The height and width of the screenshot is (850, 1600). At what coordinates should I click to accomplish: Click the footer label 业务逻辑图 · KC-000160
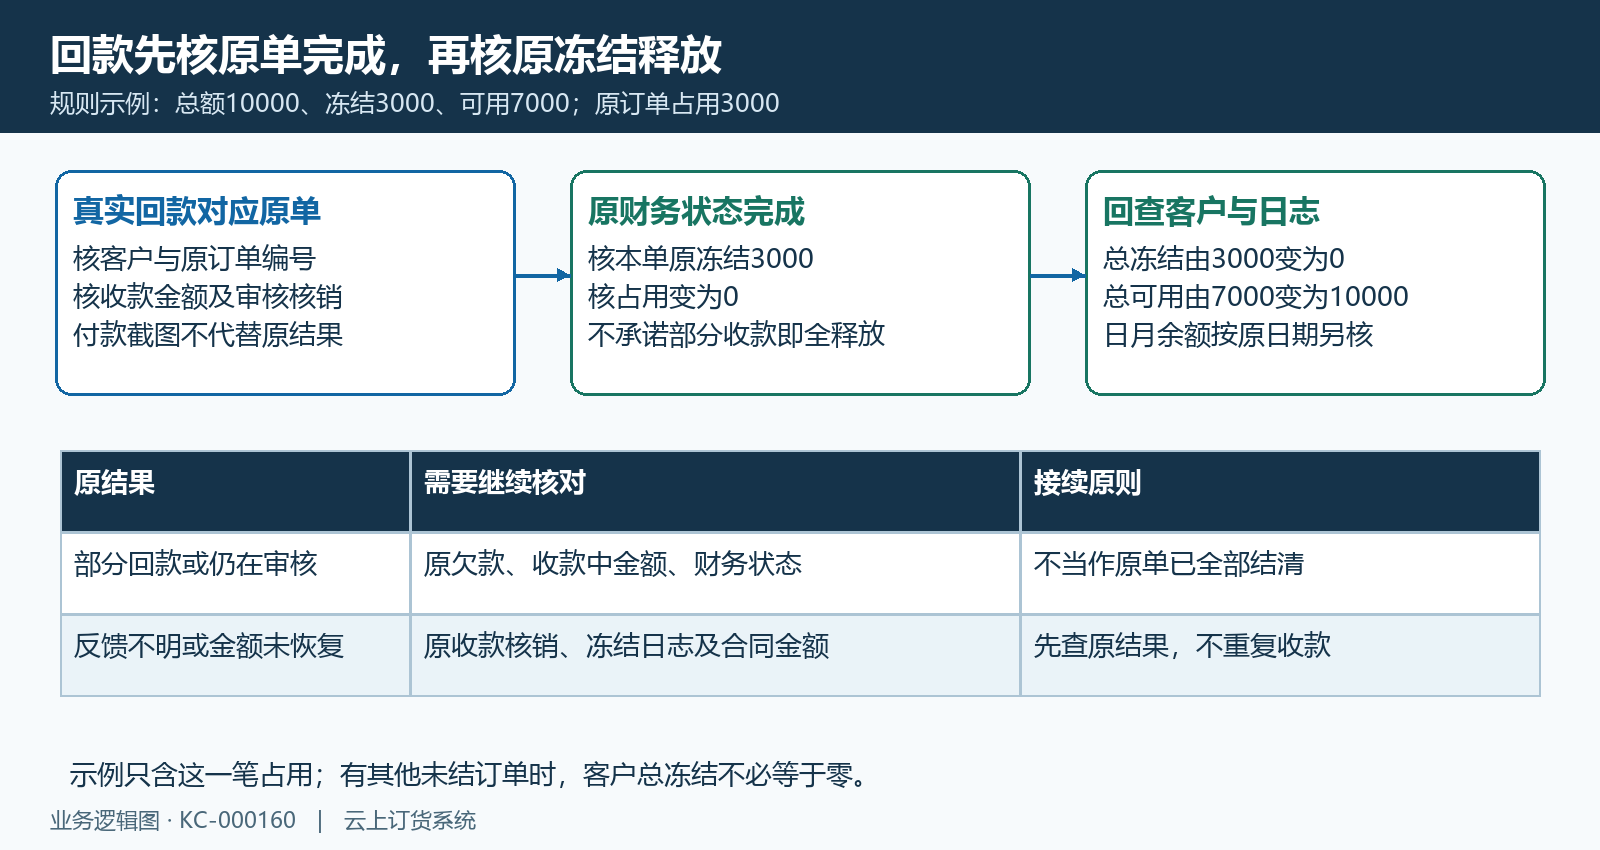(x=173, y=820)
